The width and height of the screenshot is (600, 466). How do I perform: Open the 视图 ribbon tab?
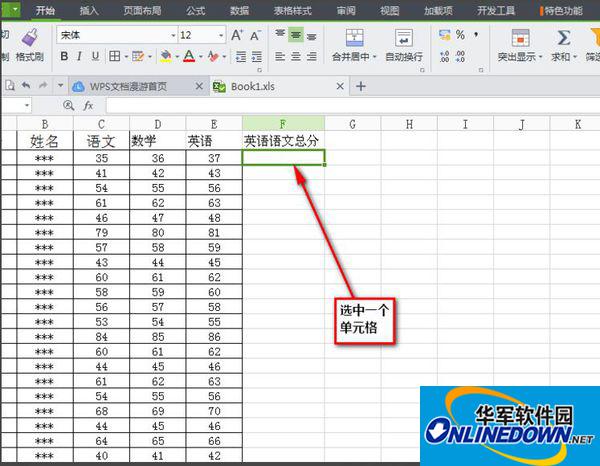[390, 10]
